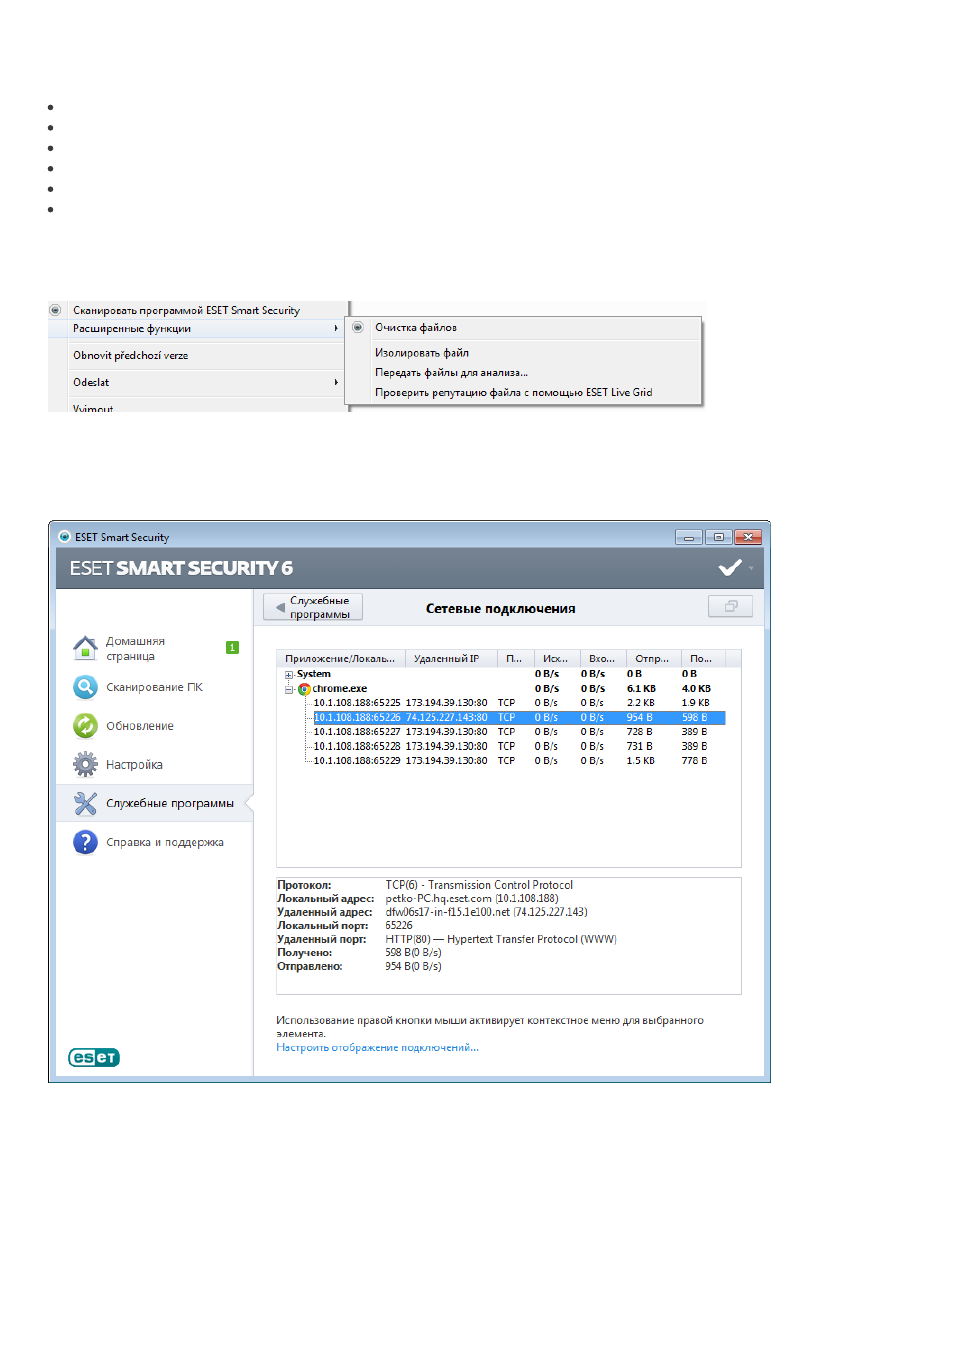Select the connection row 10.1.108.188:65227
This screenshot has width=954, height=1350.
pos(518,732)
